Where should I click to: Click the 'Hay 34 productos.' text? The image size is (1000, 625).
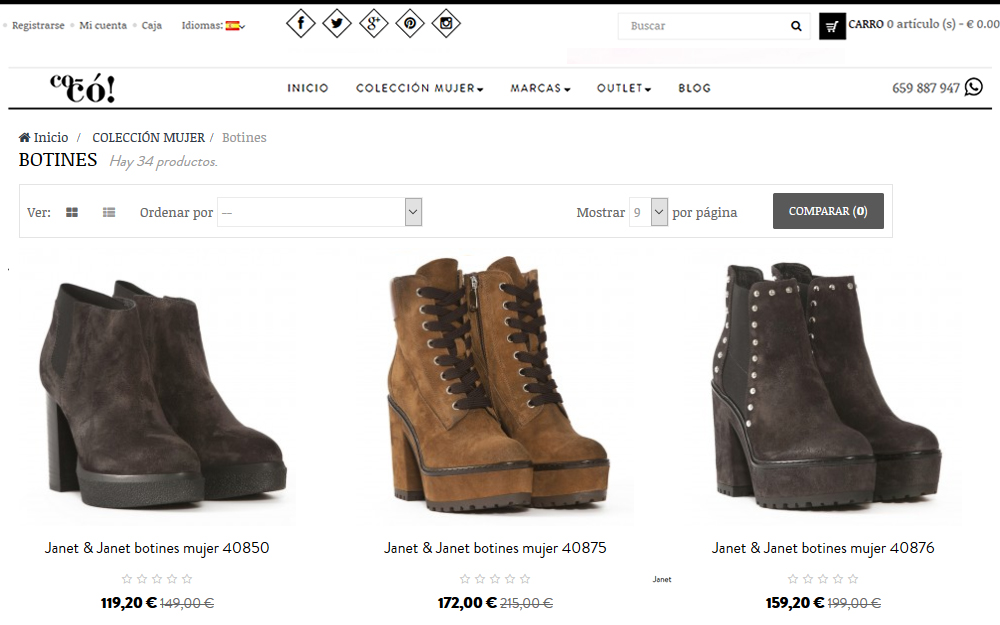[x=163, y=161]
